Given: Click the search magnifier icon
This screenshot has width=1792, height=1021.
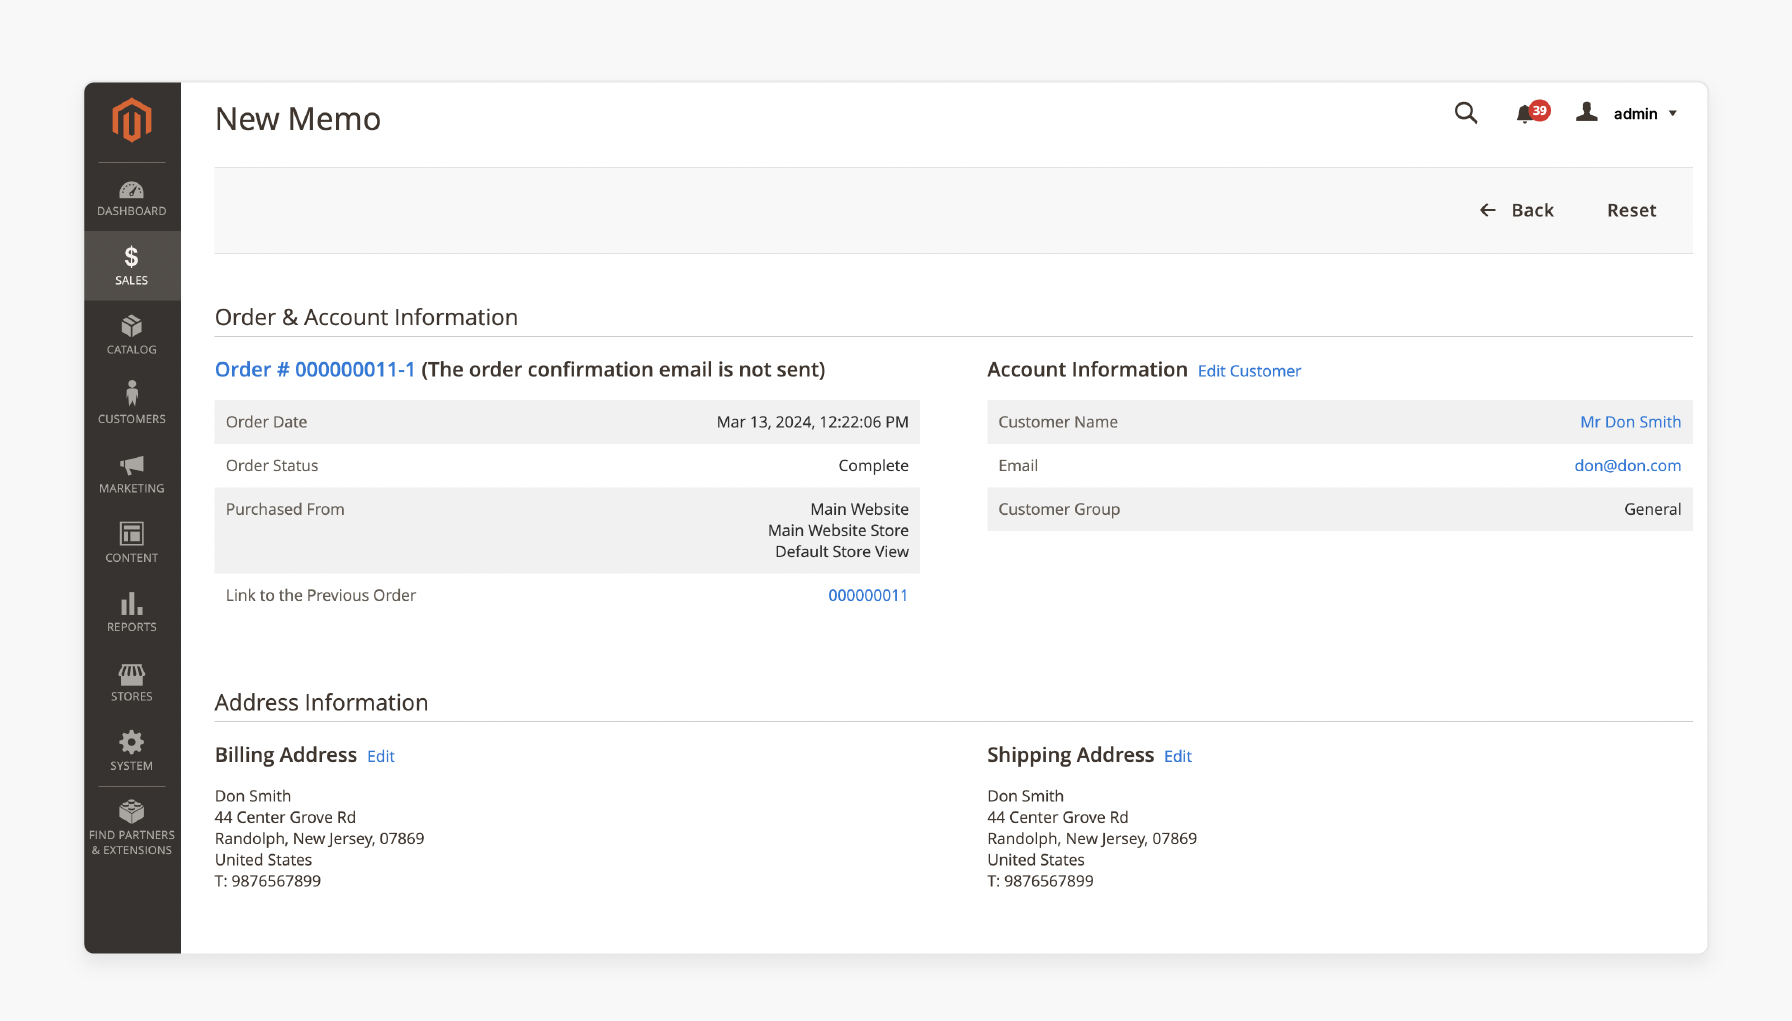Looking at the screenshot, I should tap(1466, 113).
